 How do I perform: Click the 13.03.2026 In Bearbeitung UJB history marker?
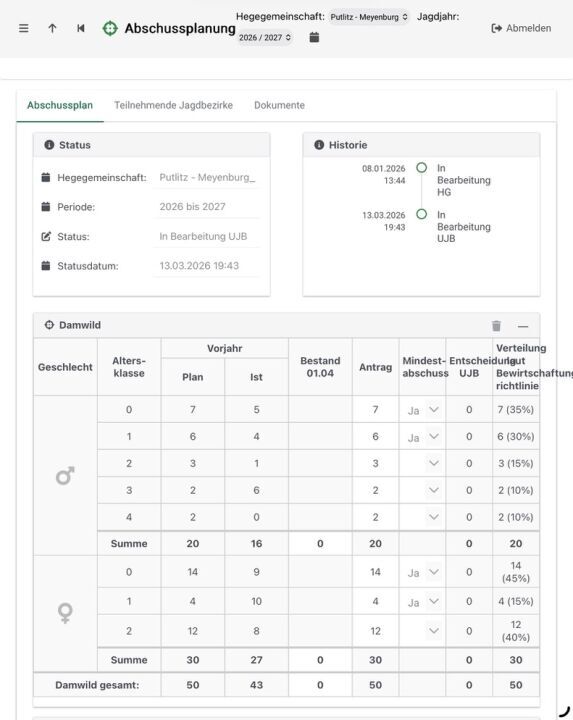pos(421,214)
